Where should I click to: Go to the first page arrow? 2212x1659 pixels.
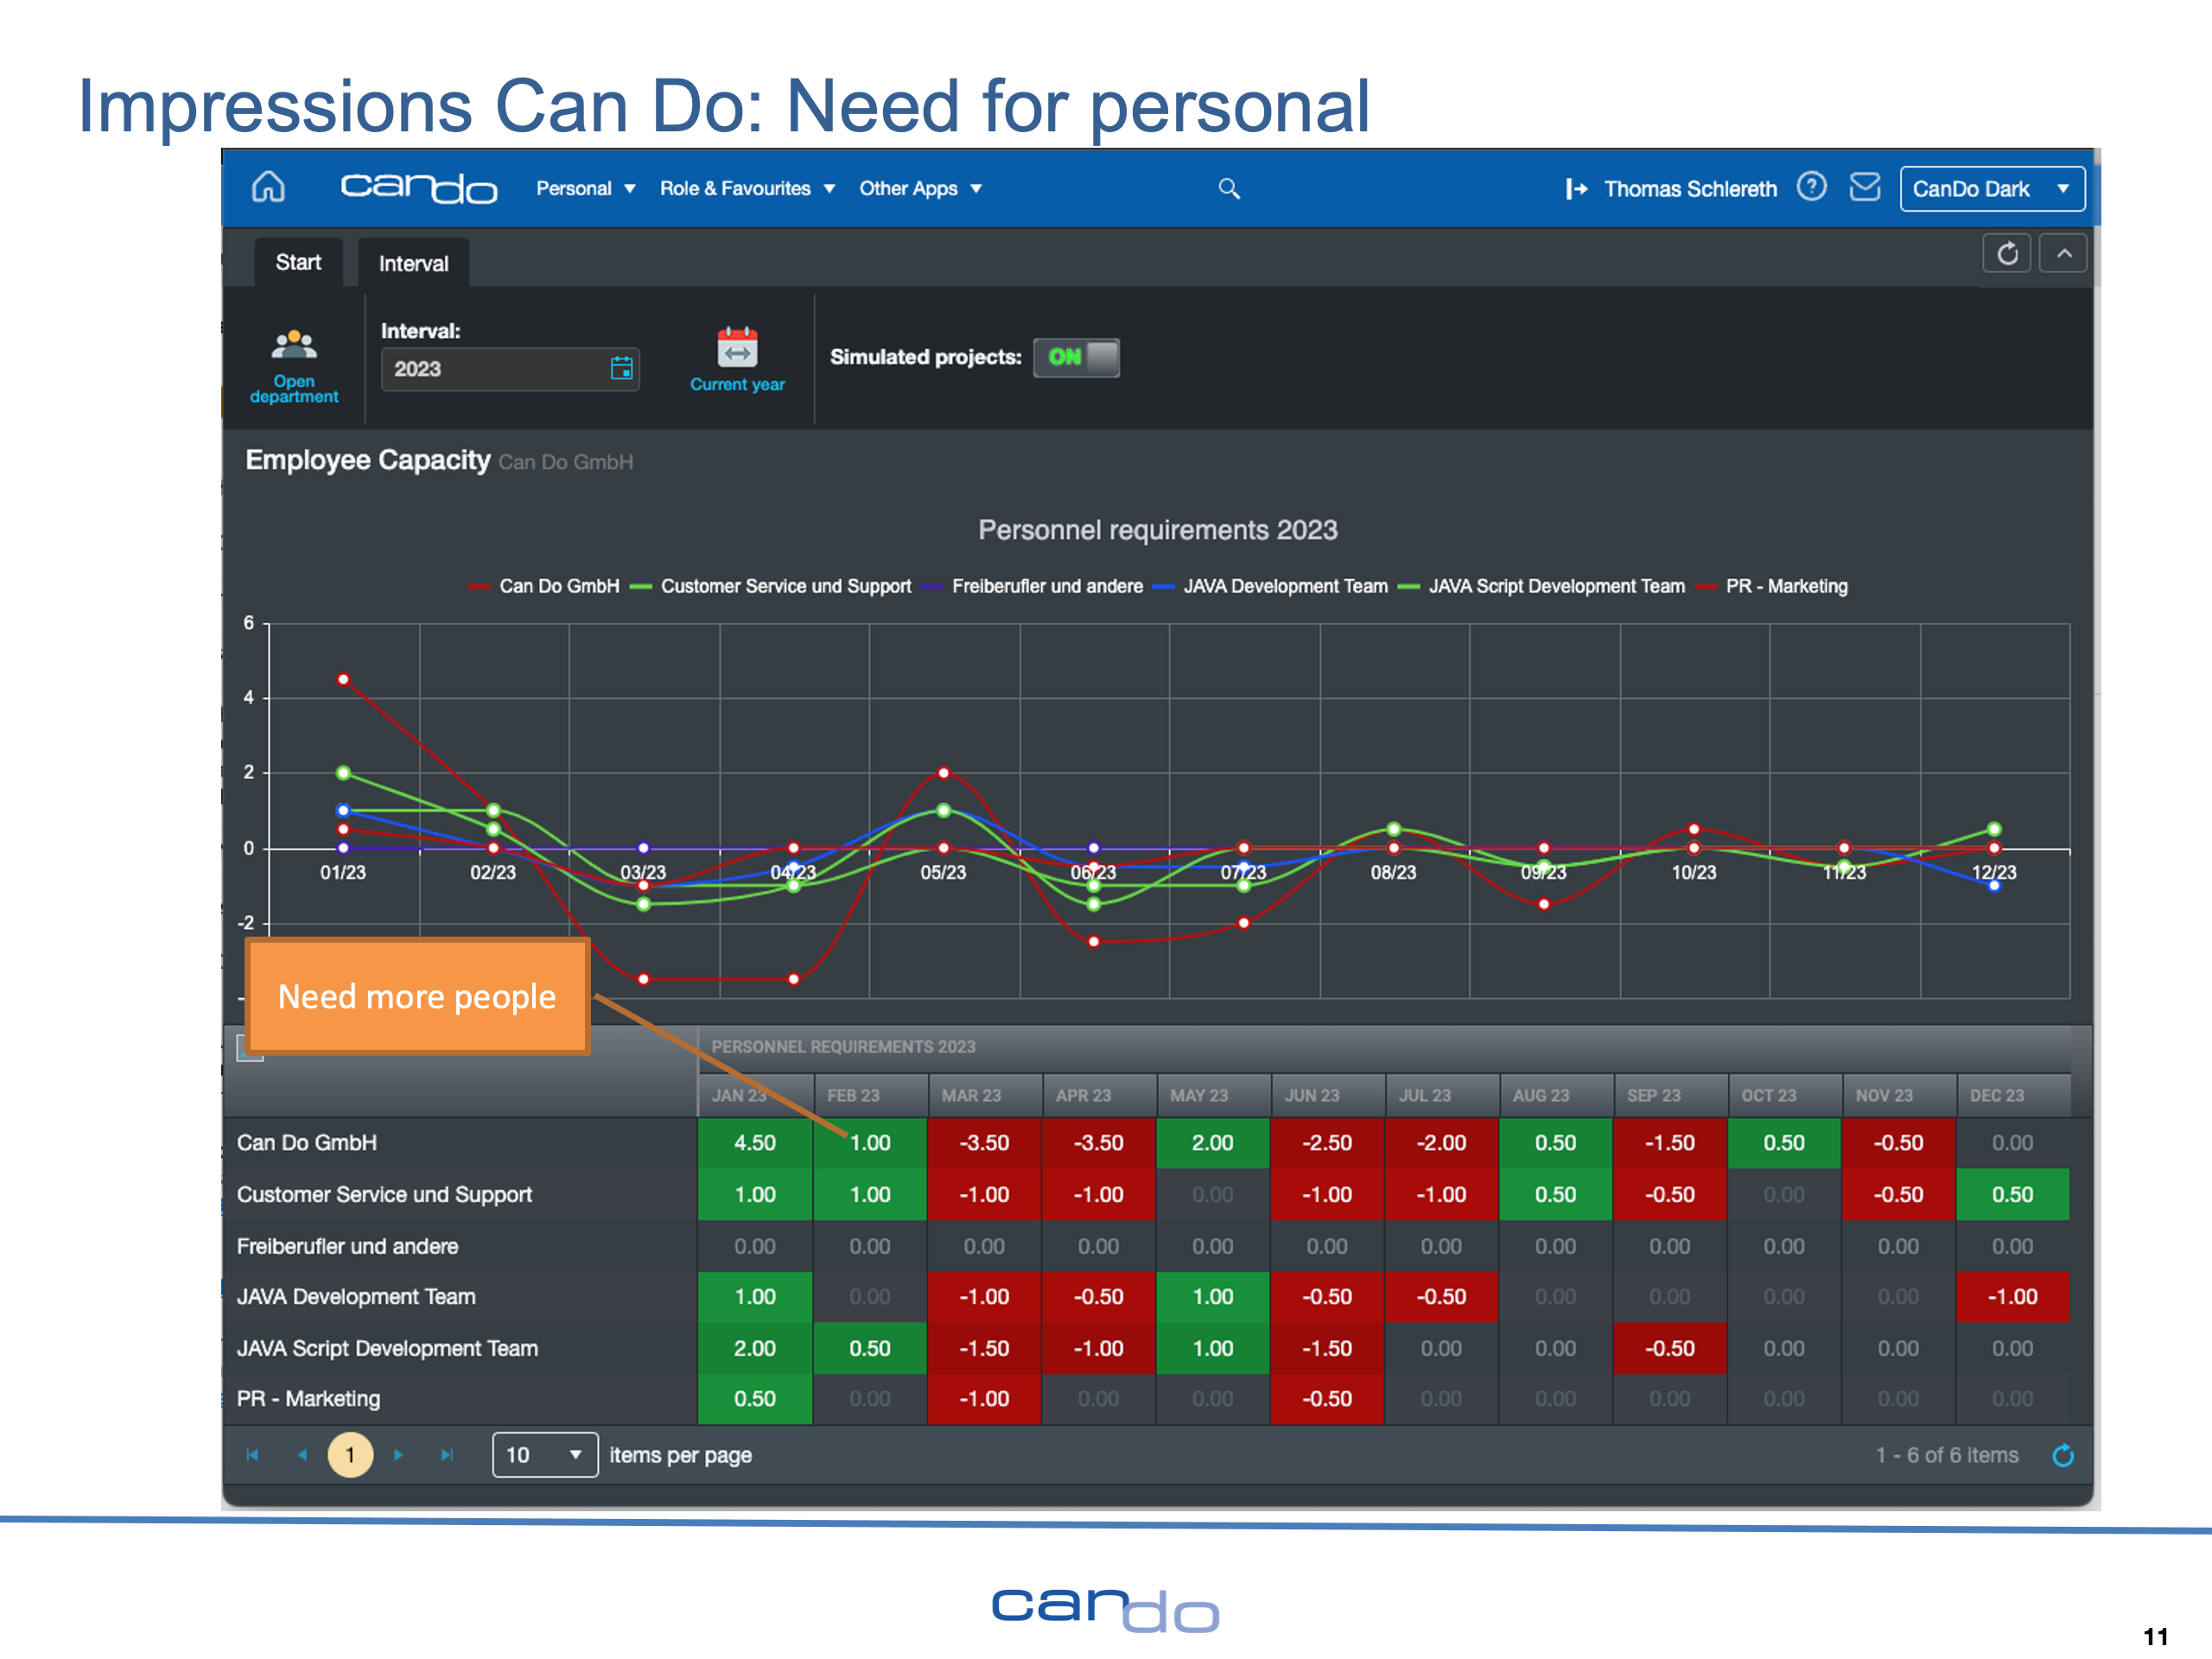(x=253, y=1456)
